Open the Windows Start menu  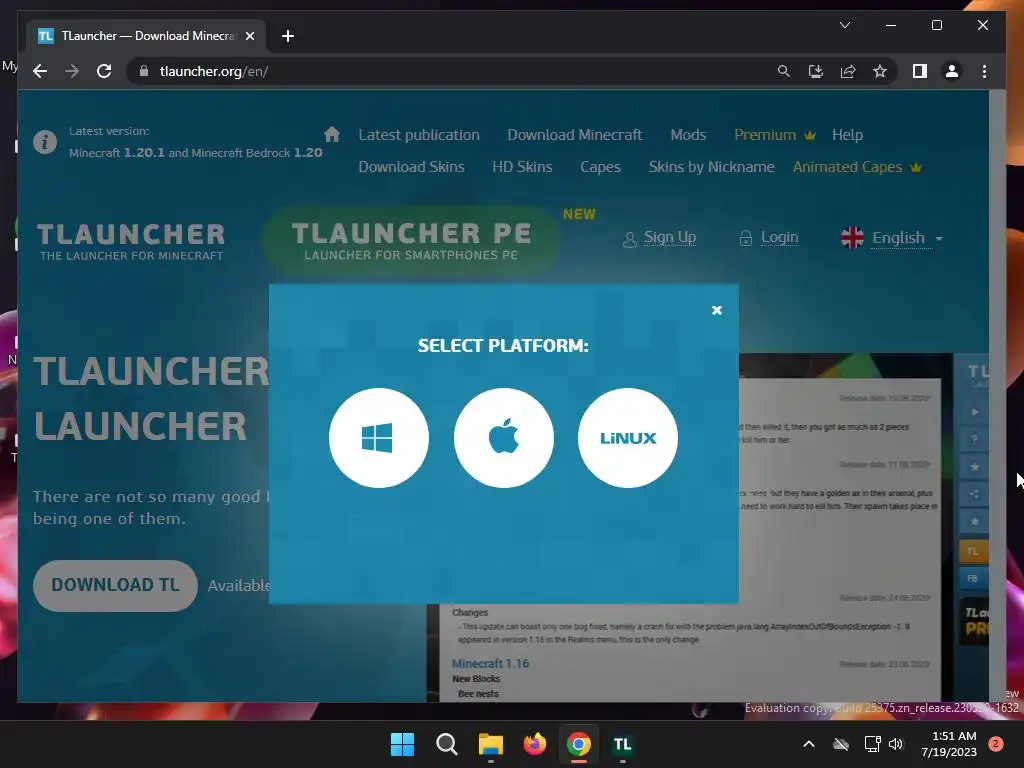[x=402, y=744]
